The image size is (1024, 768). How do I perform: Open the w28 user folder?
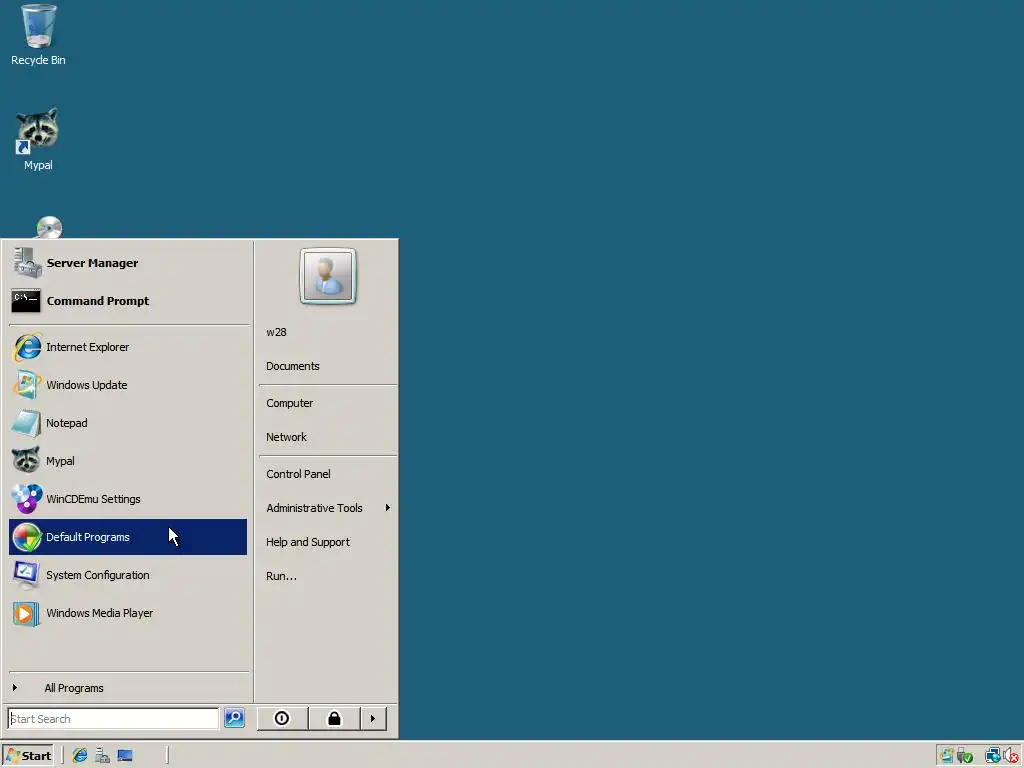[x=328, y=332]
